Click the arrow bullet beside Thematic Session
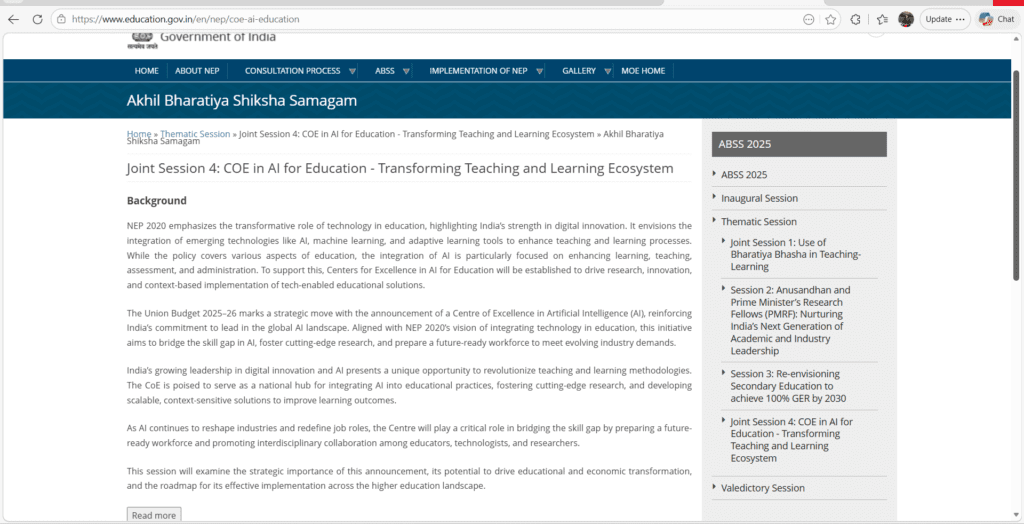 click(714, 220)
